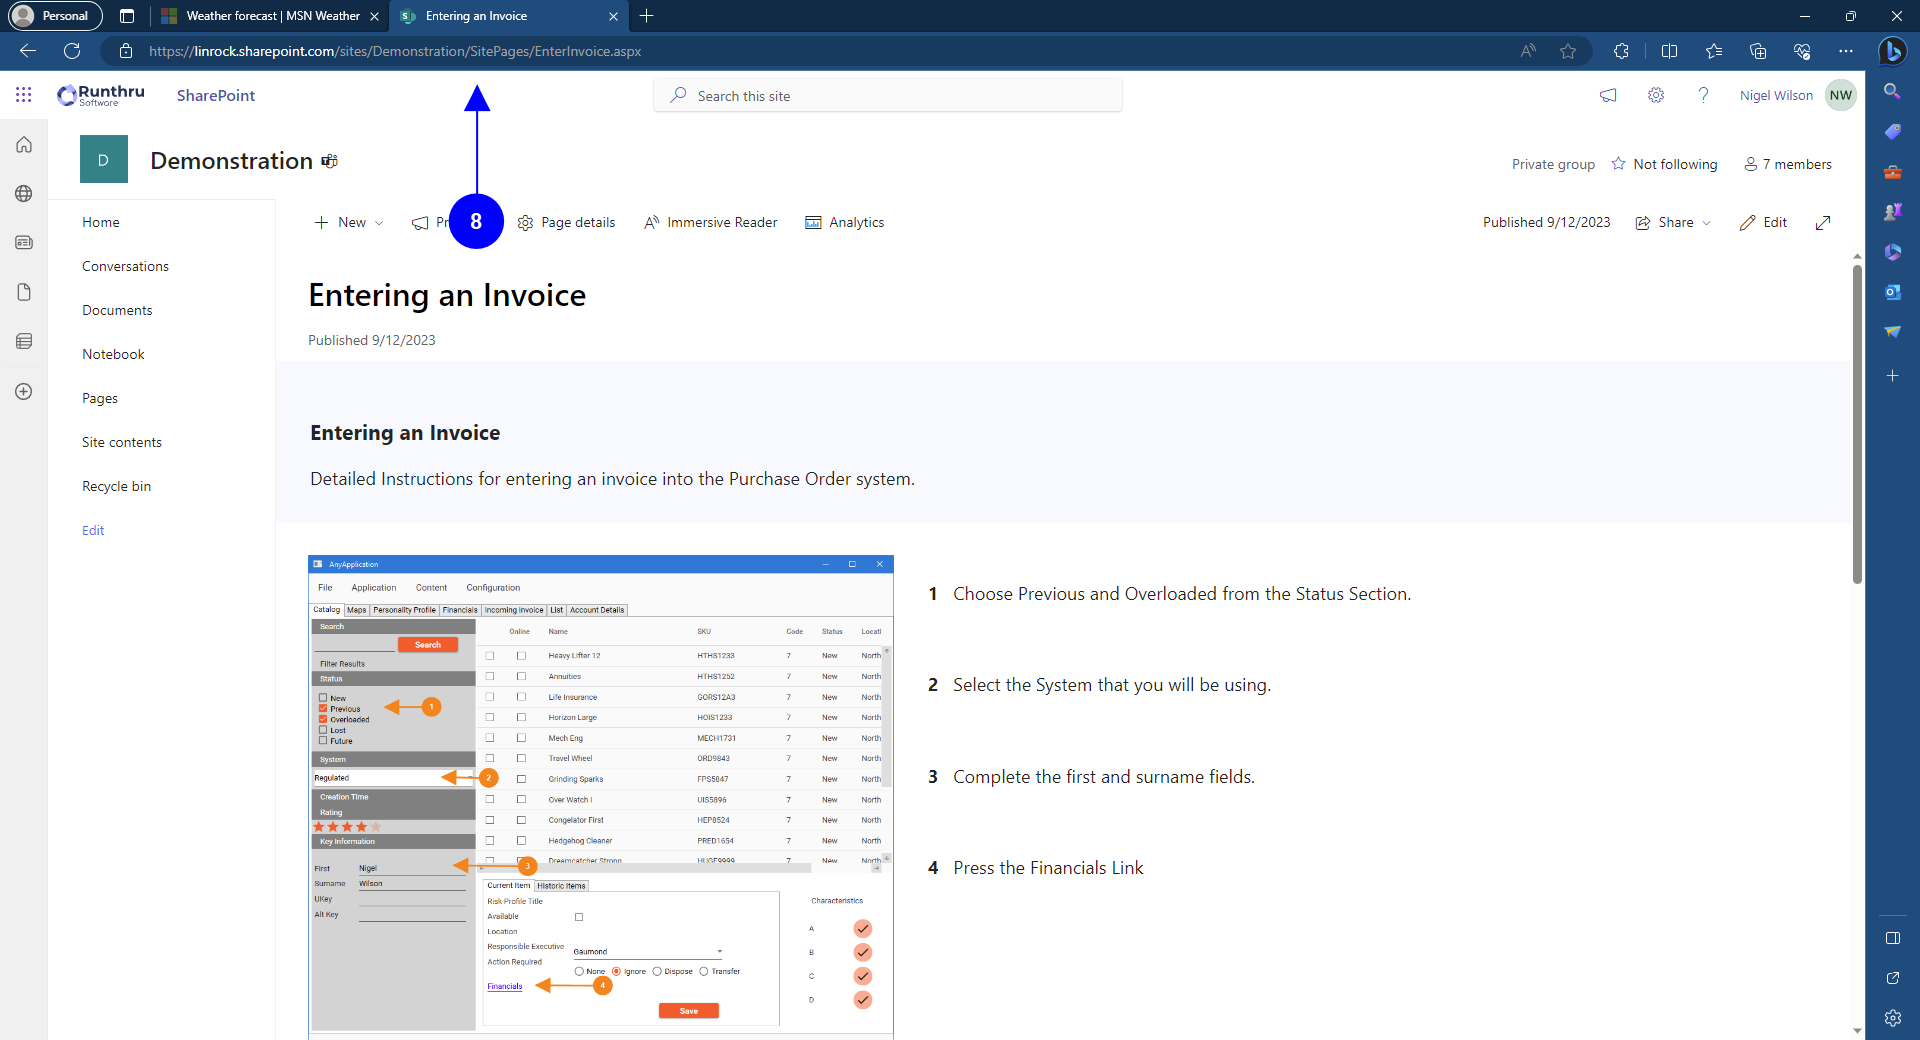Open the SharePoint app launcher grid
Screen dimensions: 1920x1040
point(24,95)
